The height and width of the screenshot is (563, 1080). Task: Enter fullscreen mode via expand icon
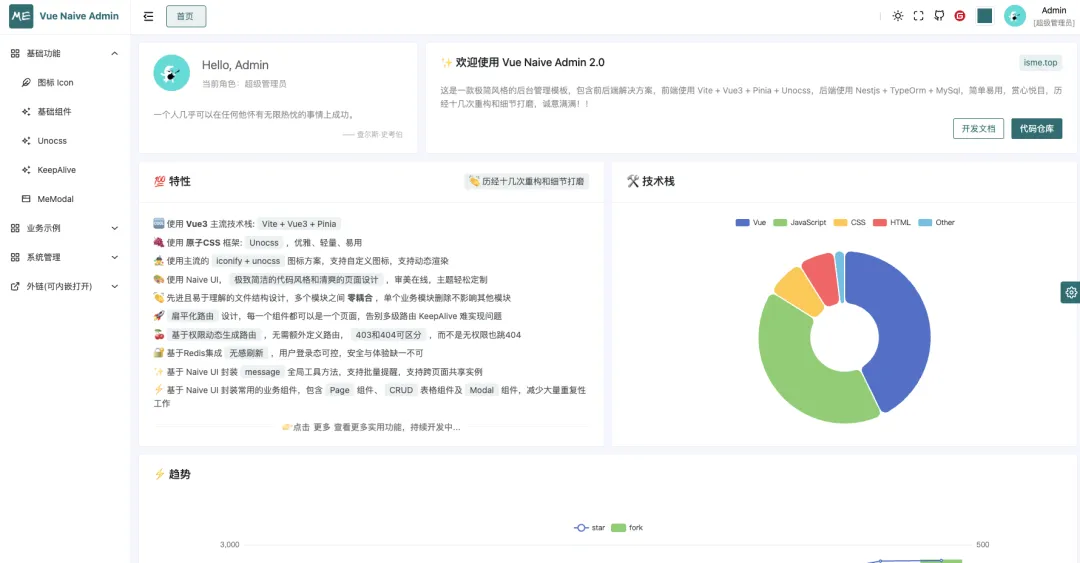point(918,16)
